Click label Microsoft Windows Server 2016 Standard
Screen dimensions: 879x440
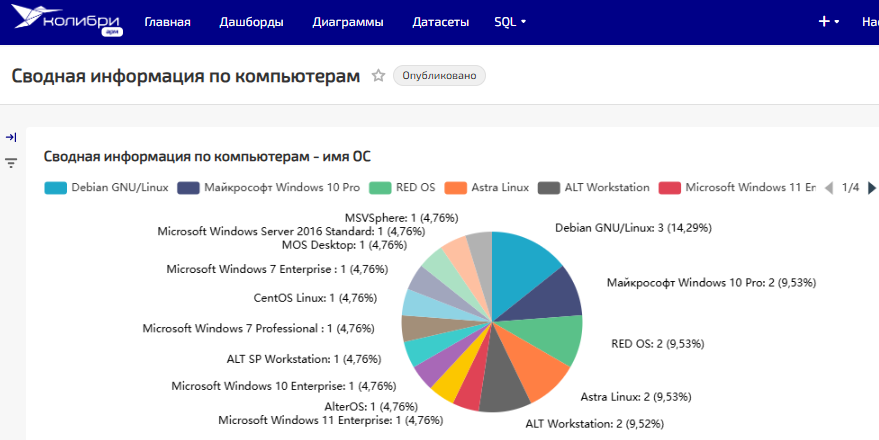click(291, 231)
